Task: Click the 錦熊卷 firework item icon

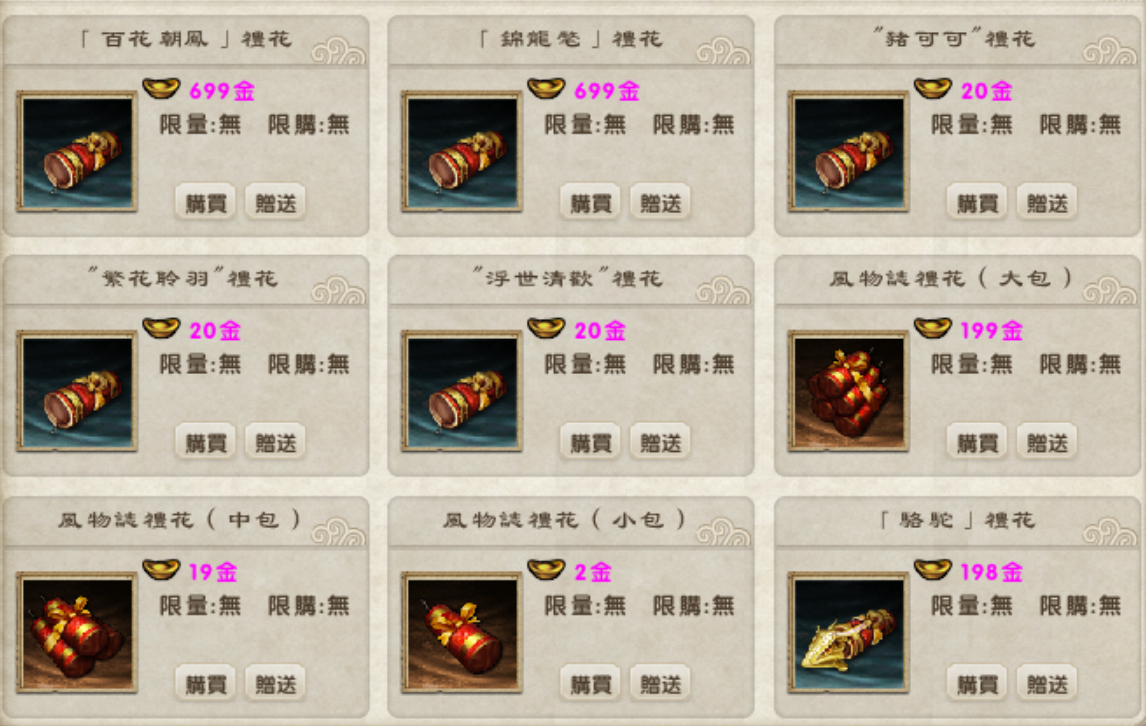Action: click(x=462, y=151)
